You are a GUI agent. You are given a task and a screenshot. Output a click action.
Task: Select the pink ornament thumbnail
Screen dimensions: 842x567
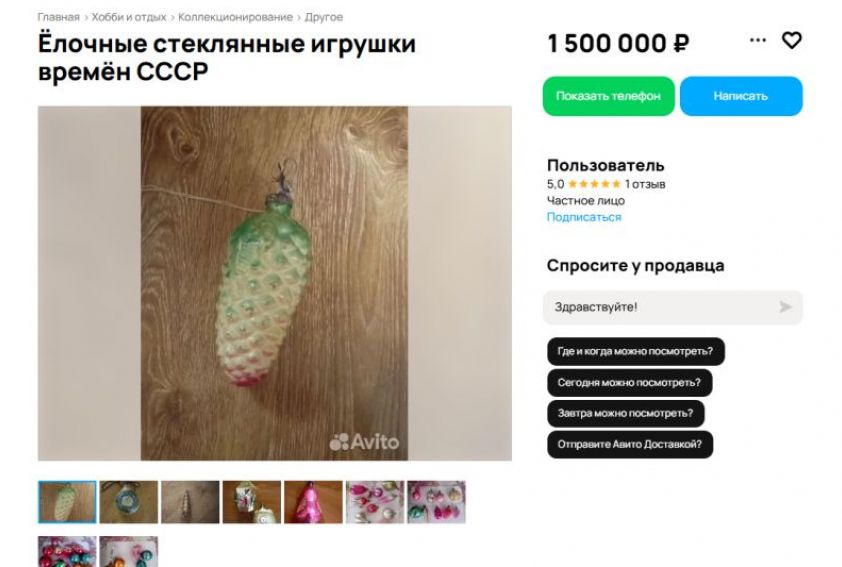point(313,502)
